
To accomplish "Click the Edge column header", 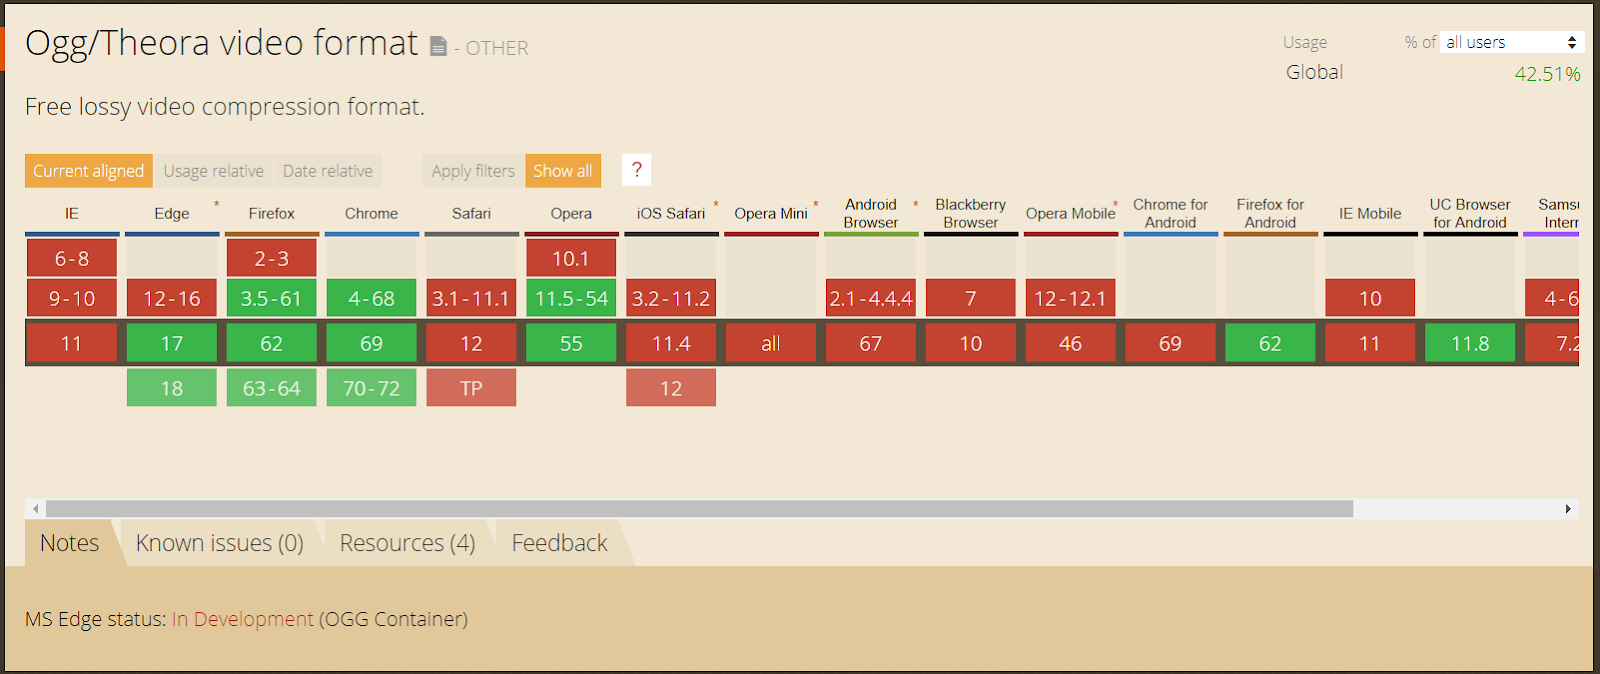I will pos(172,213).
